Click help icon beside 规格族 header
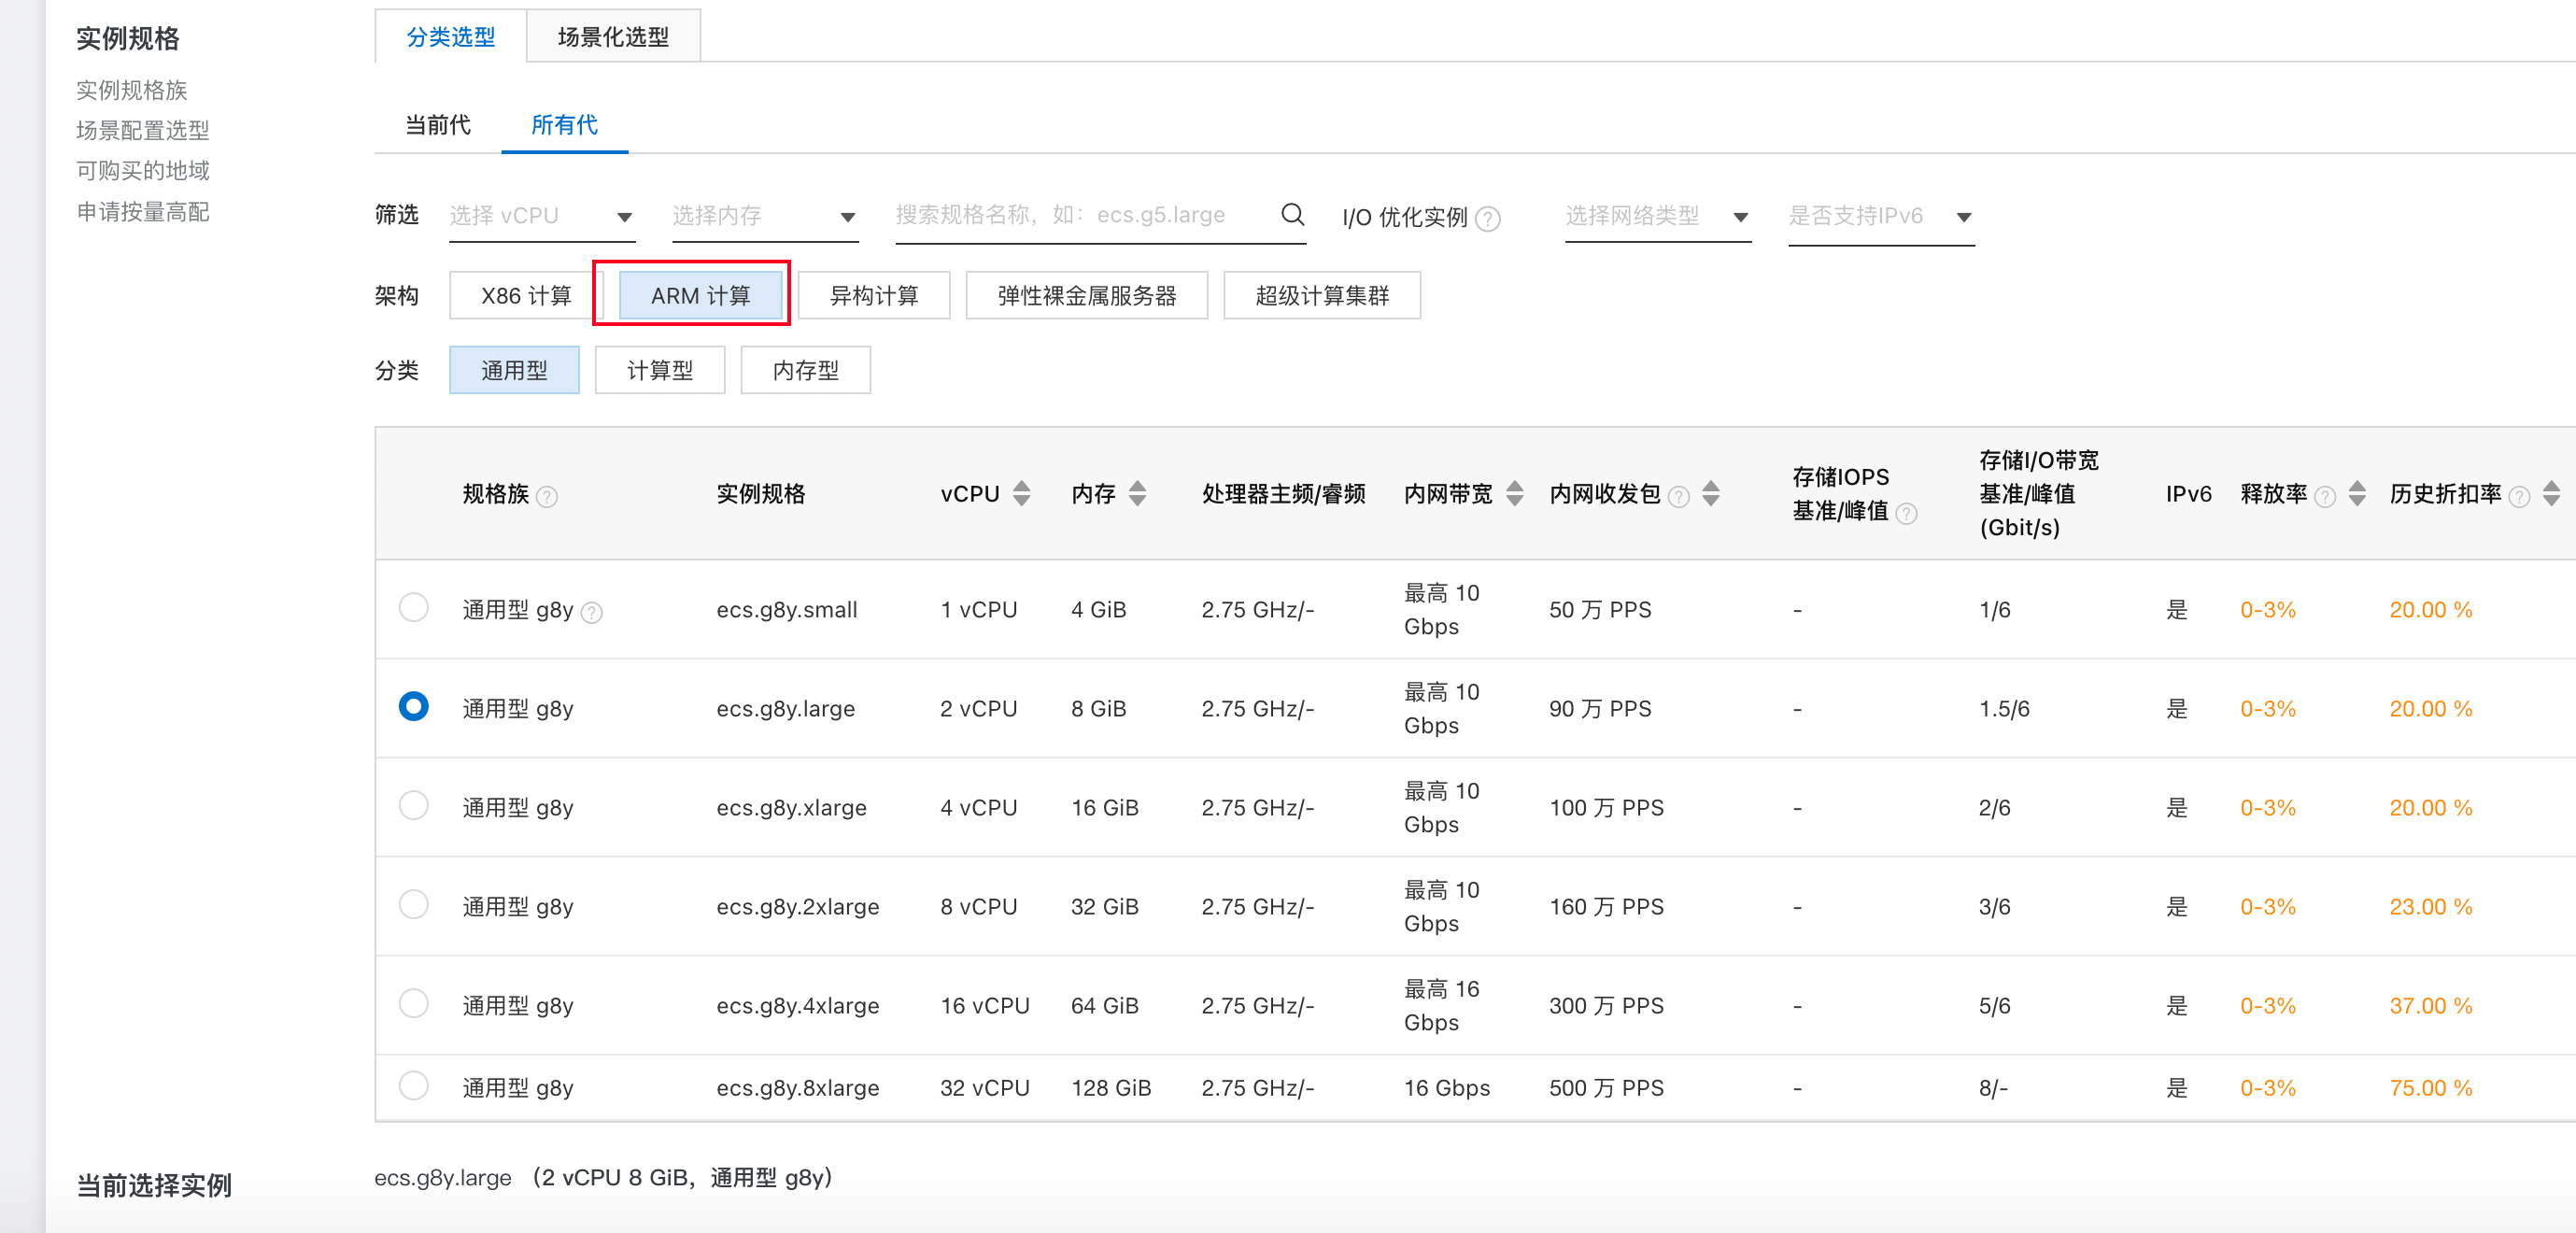The height and width of the screenshot is (1233, 2576). pyautogui.click(x=547, y=496)
